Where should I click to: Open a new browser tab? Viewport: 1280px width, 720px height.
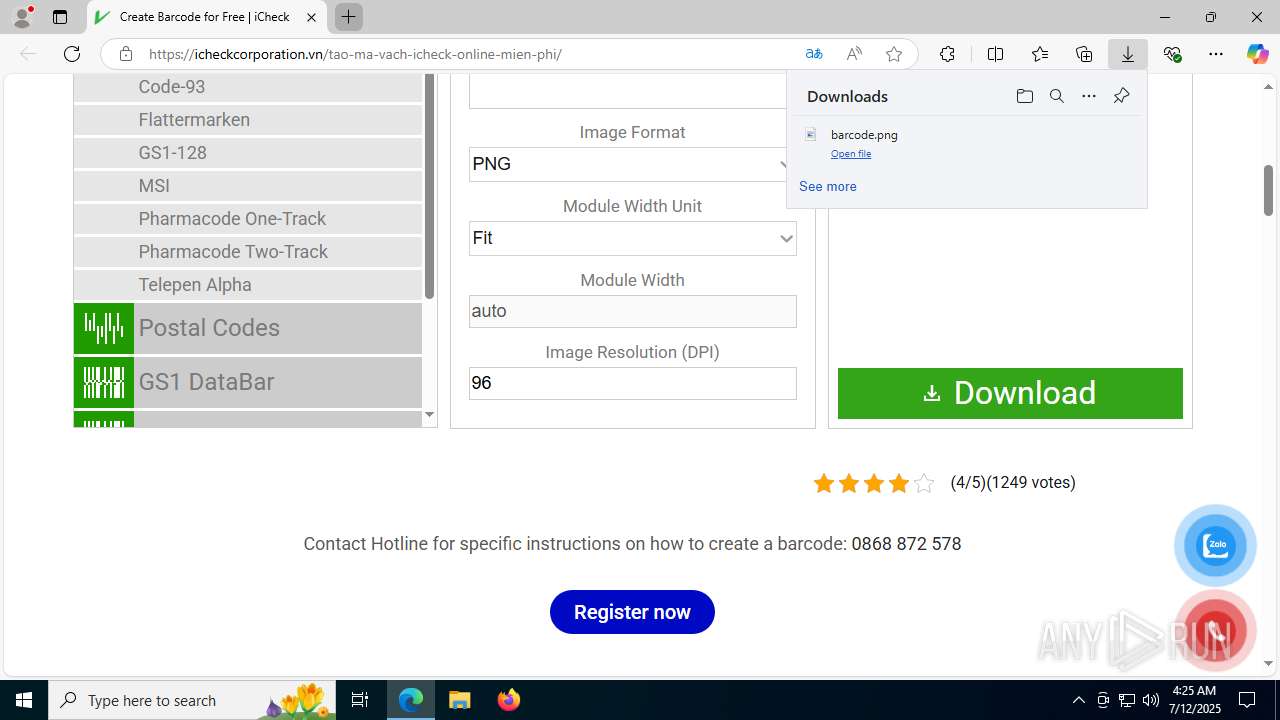click(348, 17)
